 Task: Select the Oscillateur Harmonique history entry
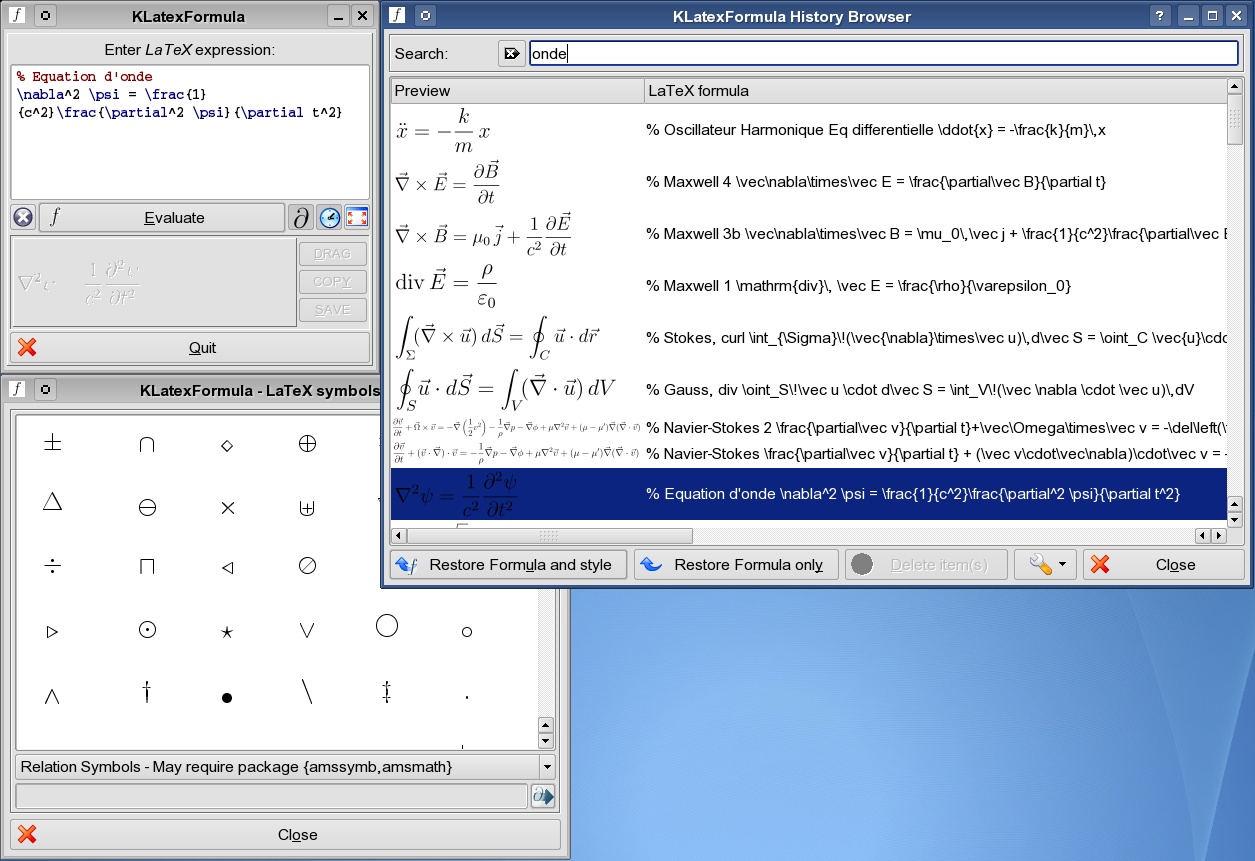tap(808, 130)
